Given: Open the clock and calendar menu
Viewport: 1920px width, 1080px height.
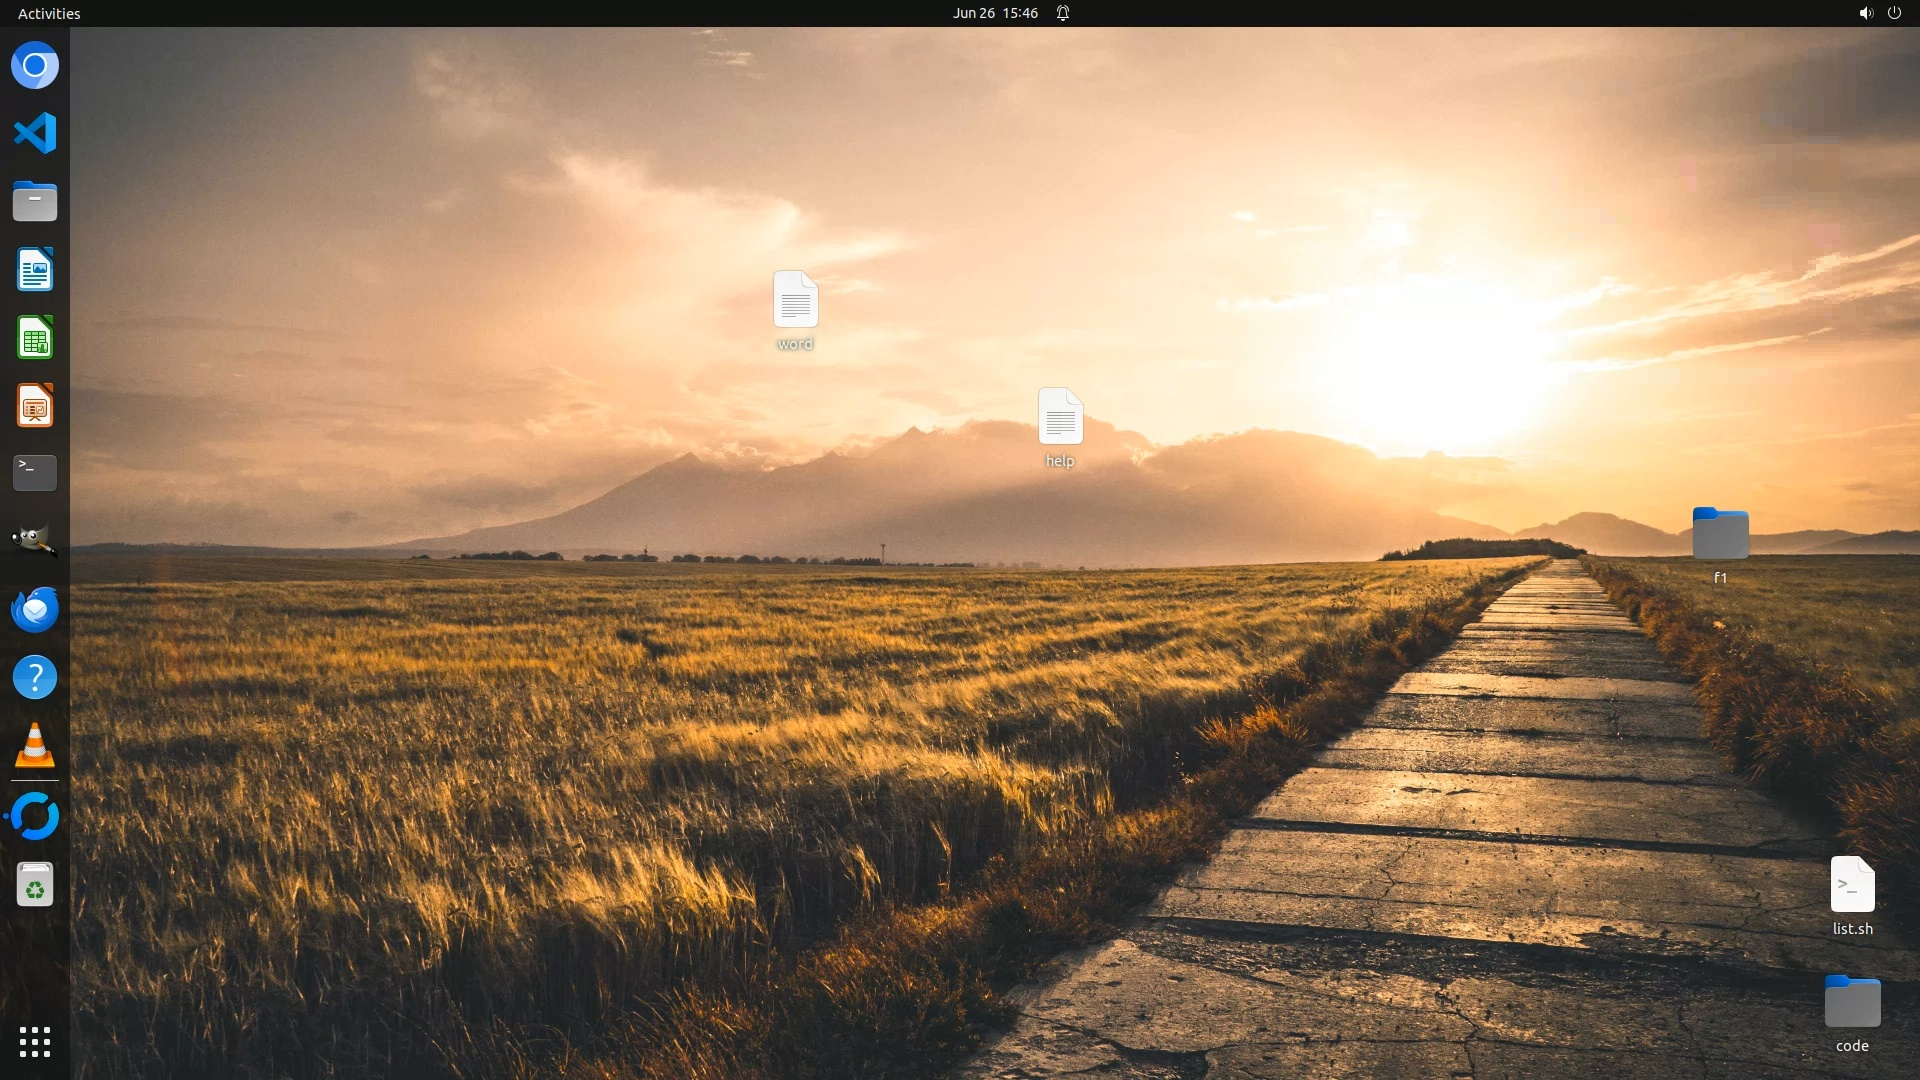Looking at the screenshot, I should coord(994,13).
